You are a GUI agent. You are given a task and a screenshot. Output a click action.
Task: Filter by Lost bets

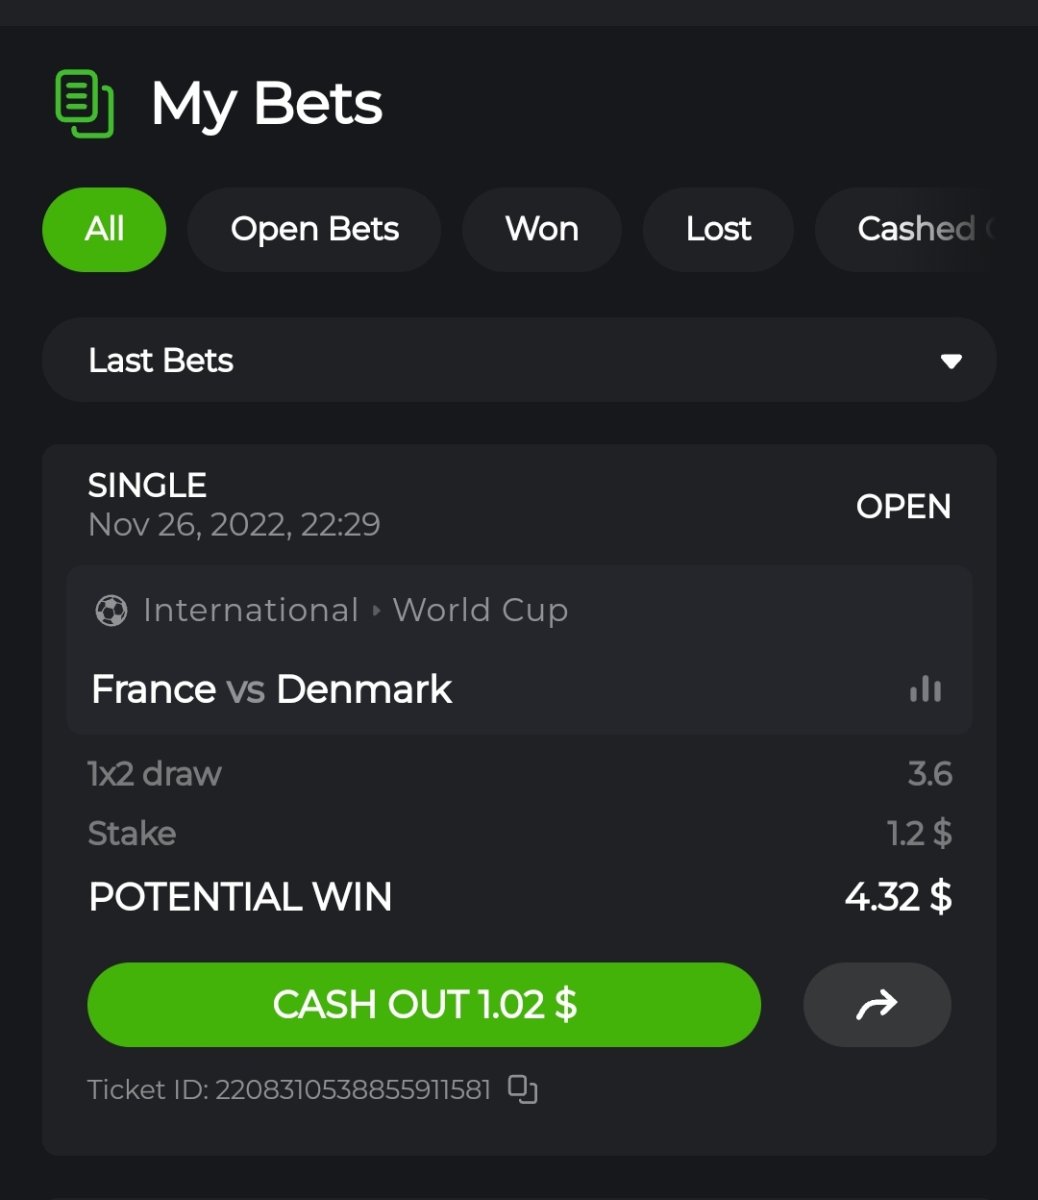coord(718,229)
